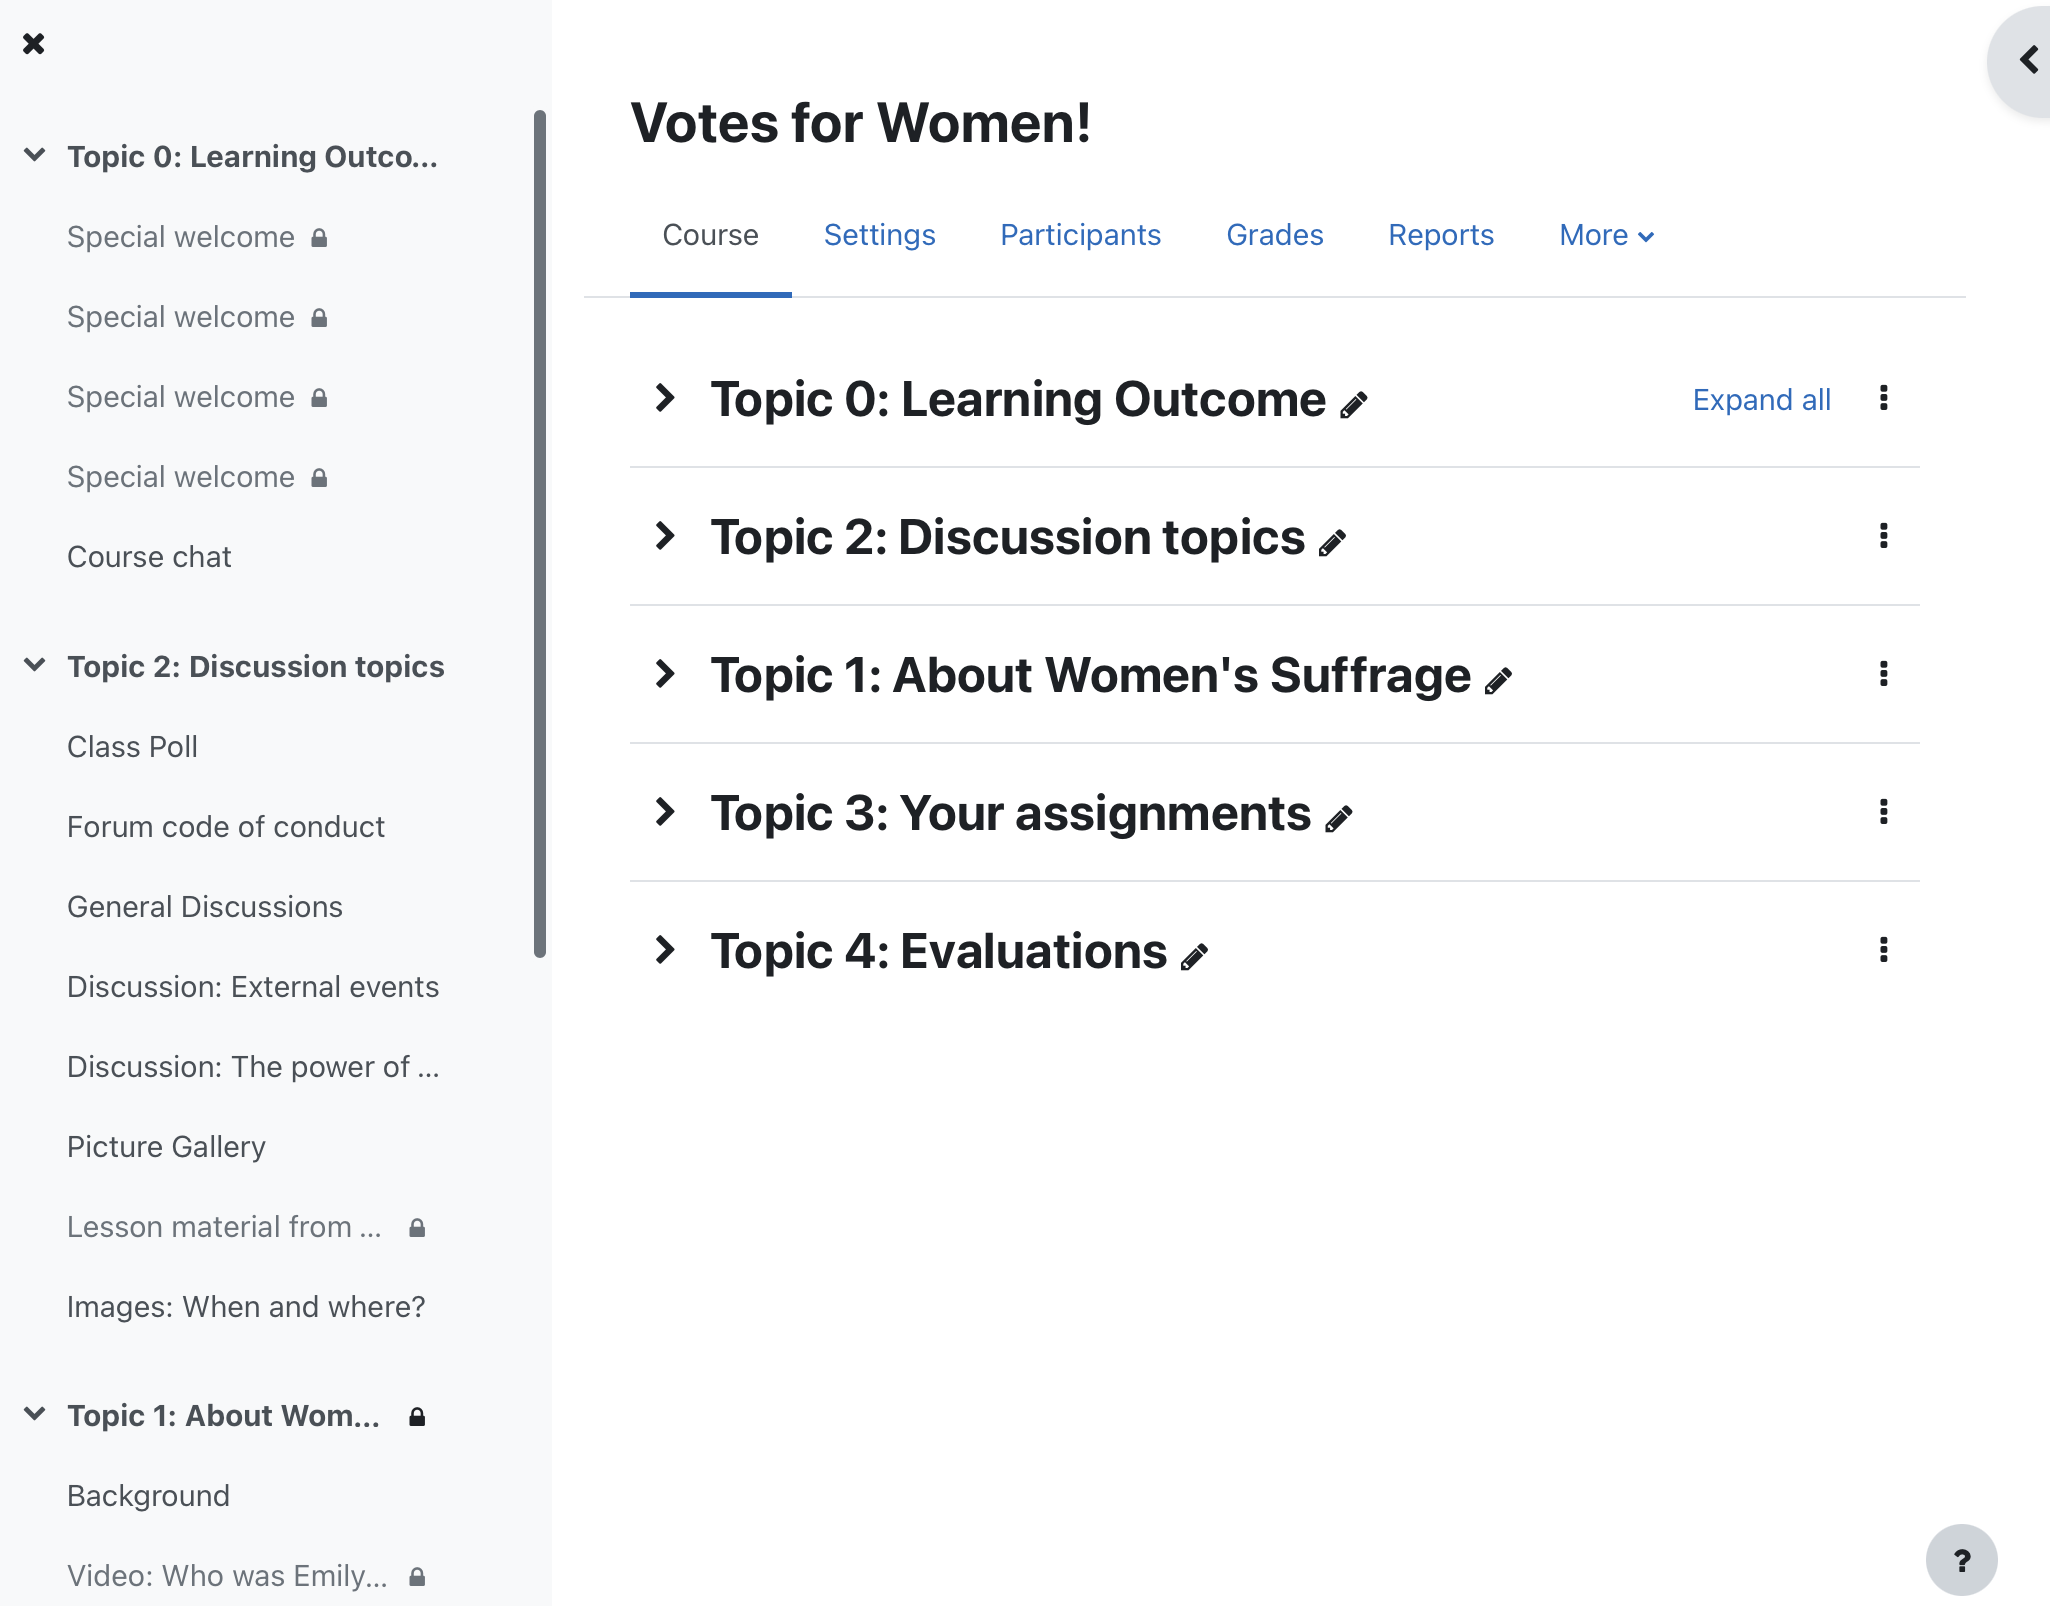Collapse Topic 0 in the course index sidebar
The height and width of the screenshot is (1606, 2050).
click(35, 155)
